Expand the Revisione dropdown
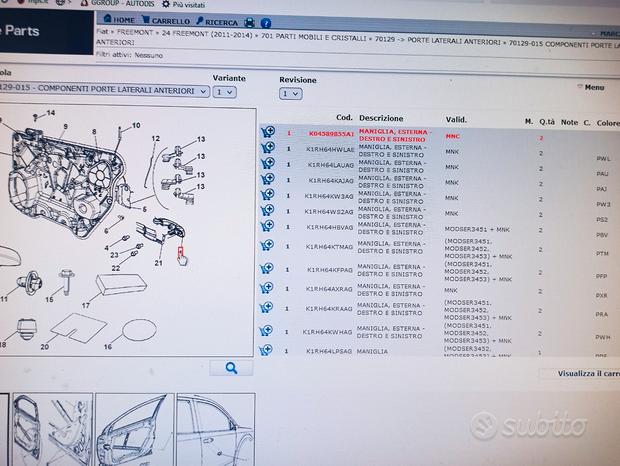 click(291, 94)
